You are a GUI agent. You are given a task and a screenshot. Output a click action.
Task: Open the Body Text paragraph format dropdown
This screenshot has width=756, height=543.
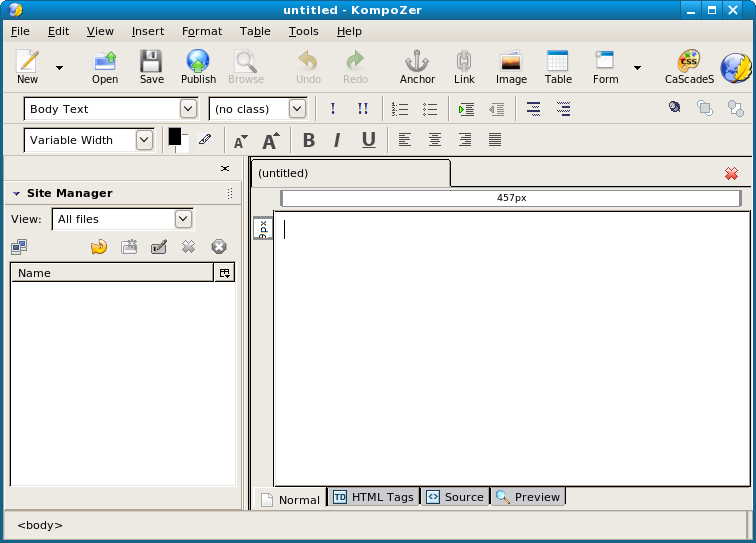(188, 109)
